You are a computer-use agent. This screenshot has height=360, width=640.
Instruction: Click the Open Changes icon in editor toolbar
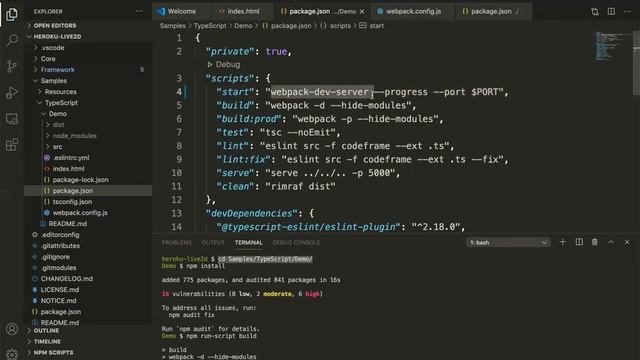pos(595,11)
